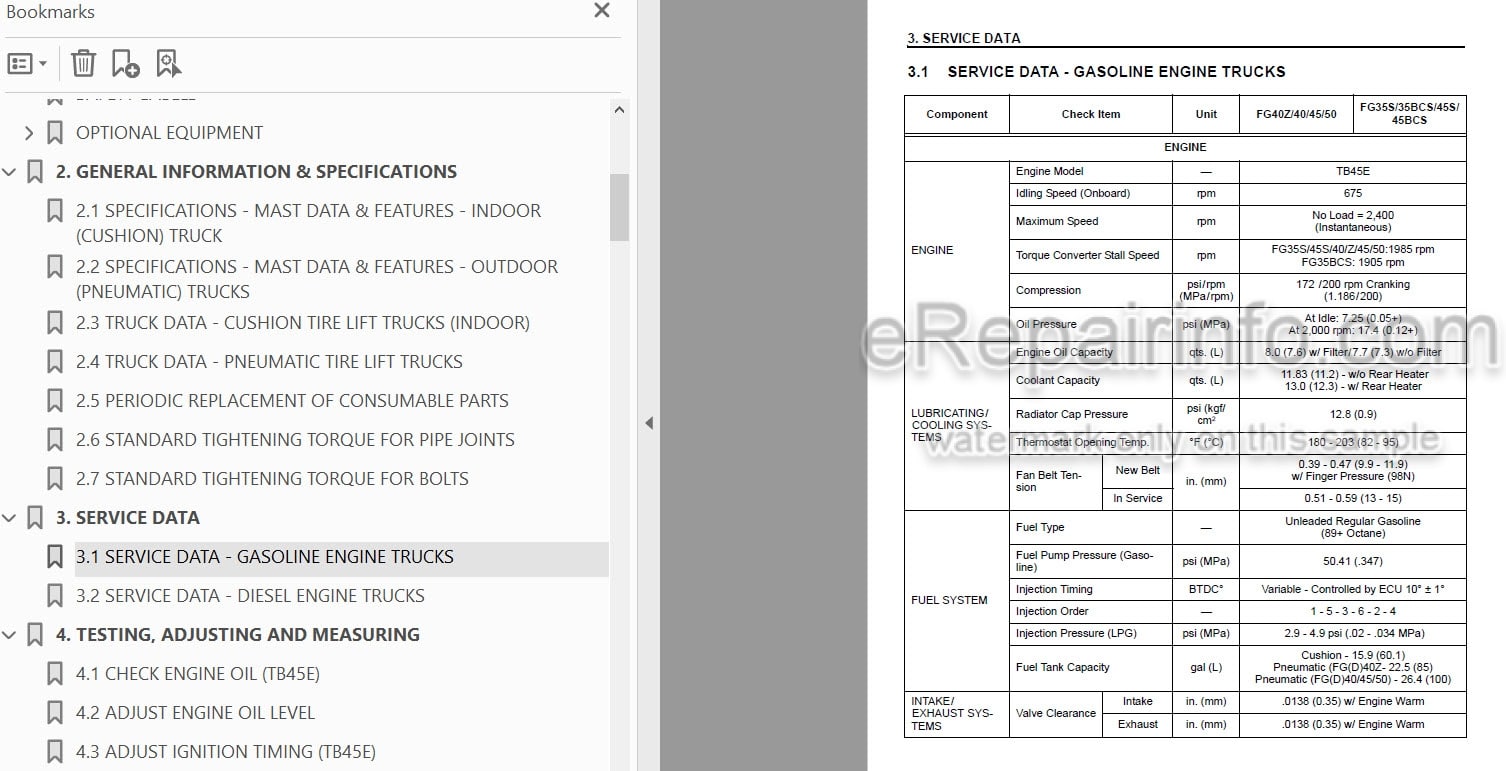
Task: Delete the selected bookmark with trash icon
Action: 84,64
